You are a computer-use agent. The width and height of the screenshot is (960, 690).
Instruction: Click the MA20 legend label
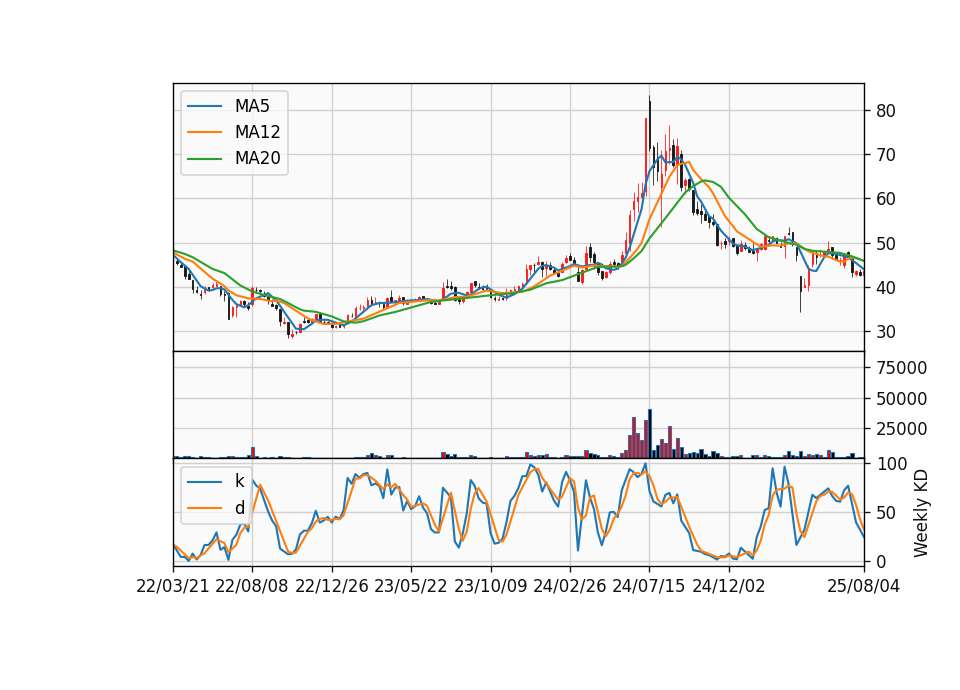[257, 158]
